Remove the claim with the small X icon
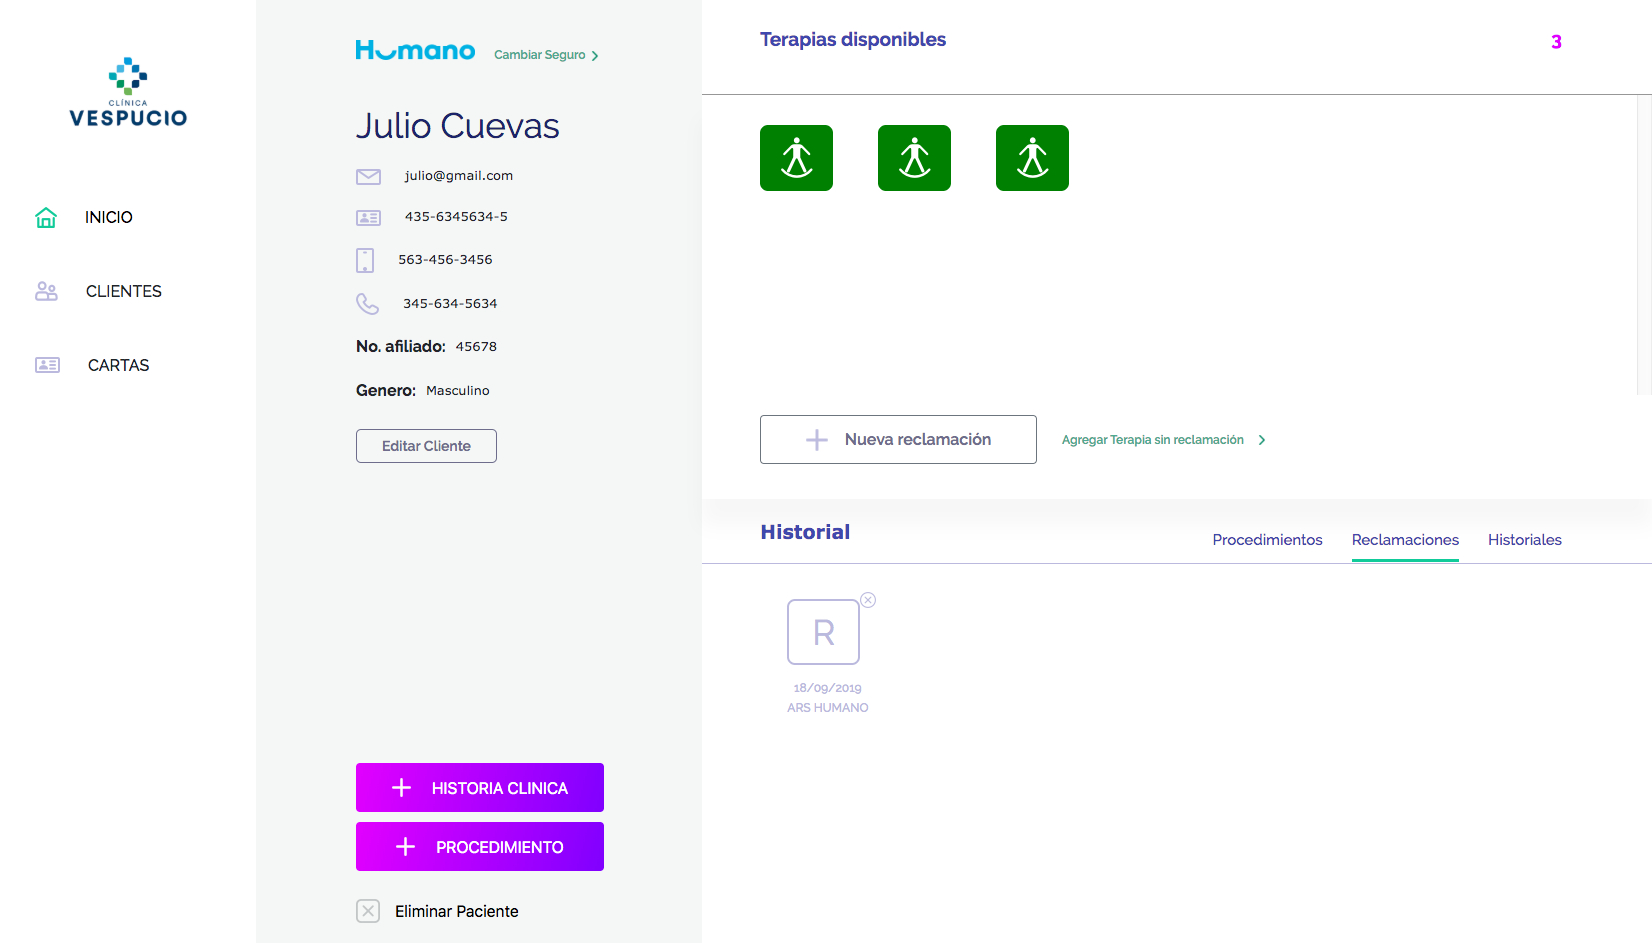Image resolution: width=1652 pixels, height=943 pixels. [x=868, y=600]
